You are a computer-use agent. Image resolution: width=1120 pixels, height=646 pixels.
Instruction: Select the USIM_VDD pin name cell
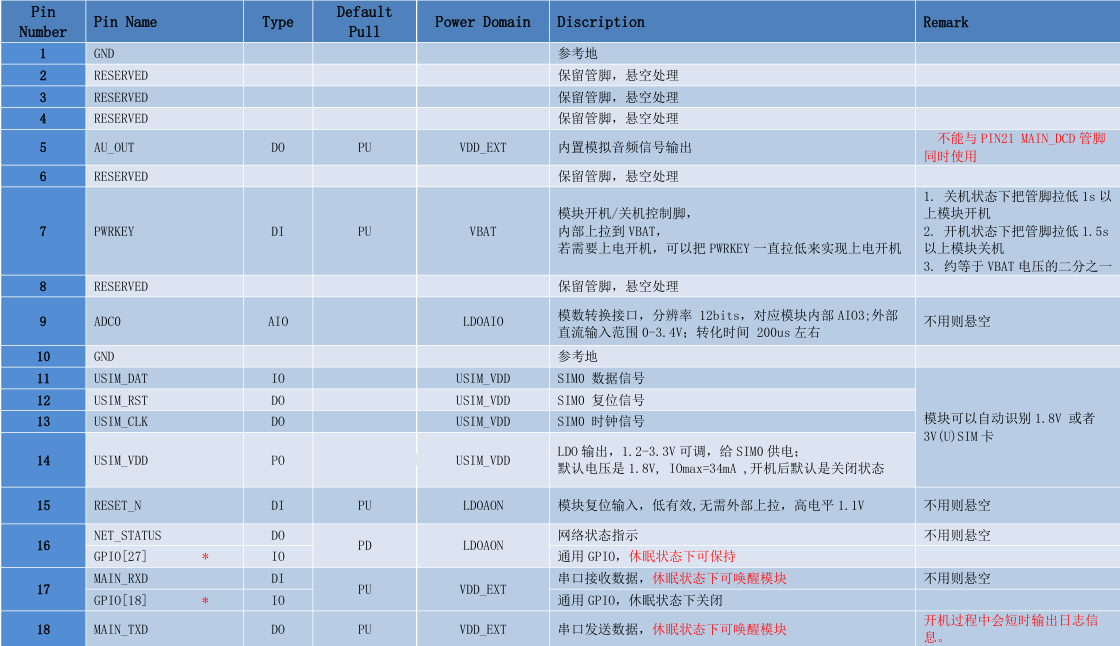(x=164, y=460)
